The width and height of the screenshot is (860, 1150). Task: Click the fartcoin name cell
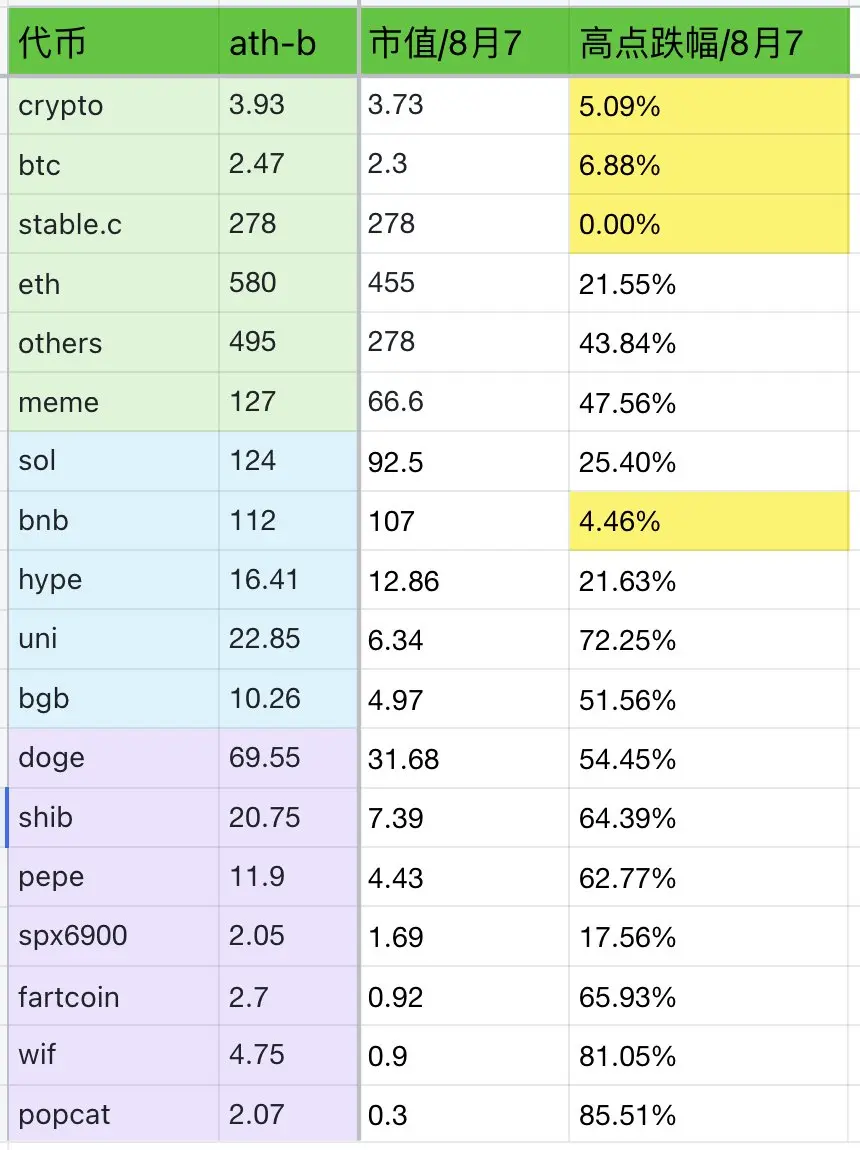114,996
